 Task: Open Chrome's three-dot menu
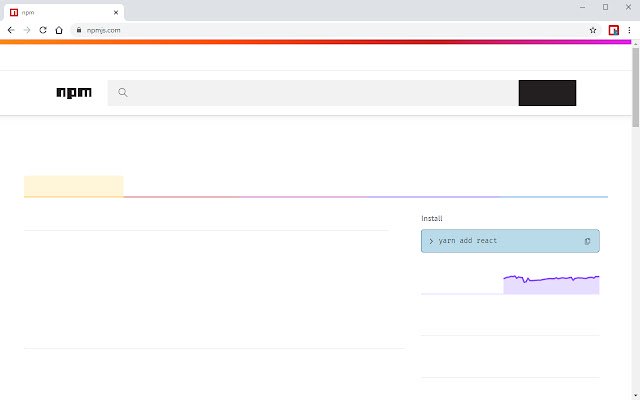629,30
